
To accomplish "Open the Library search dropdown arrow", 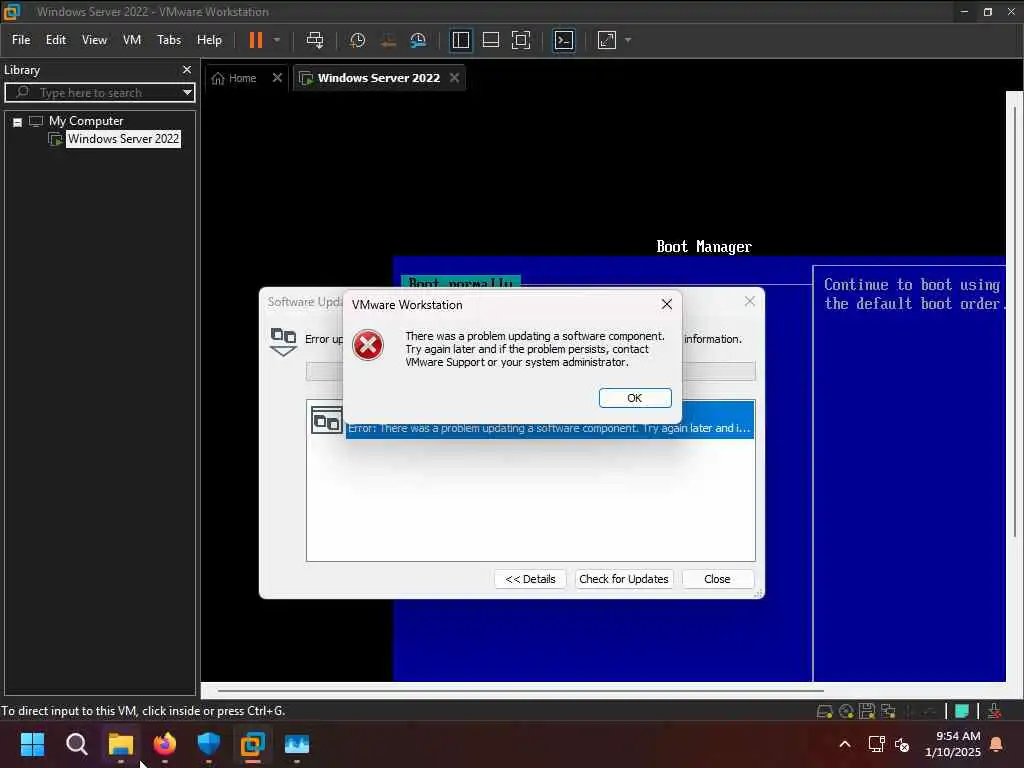I will pos(187,92).
